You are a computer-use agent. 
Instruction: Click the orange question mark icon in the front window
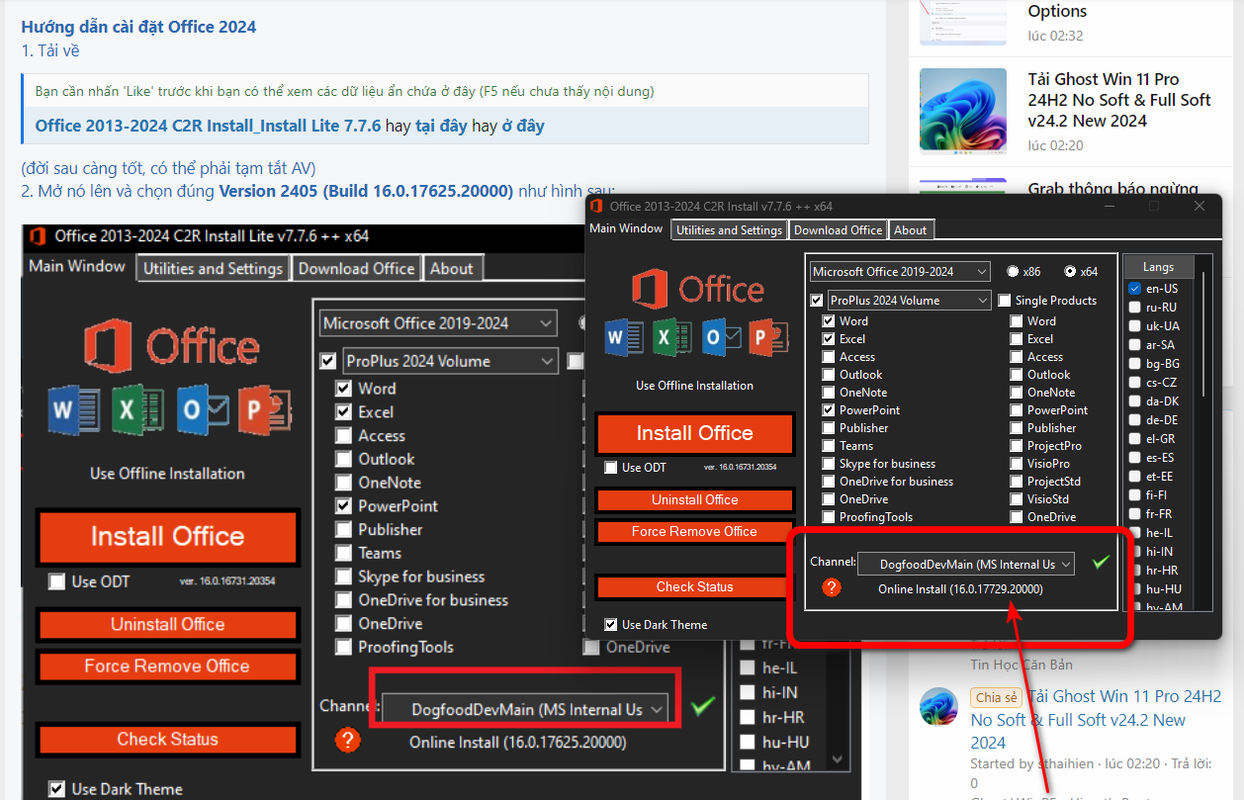831,588
